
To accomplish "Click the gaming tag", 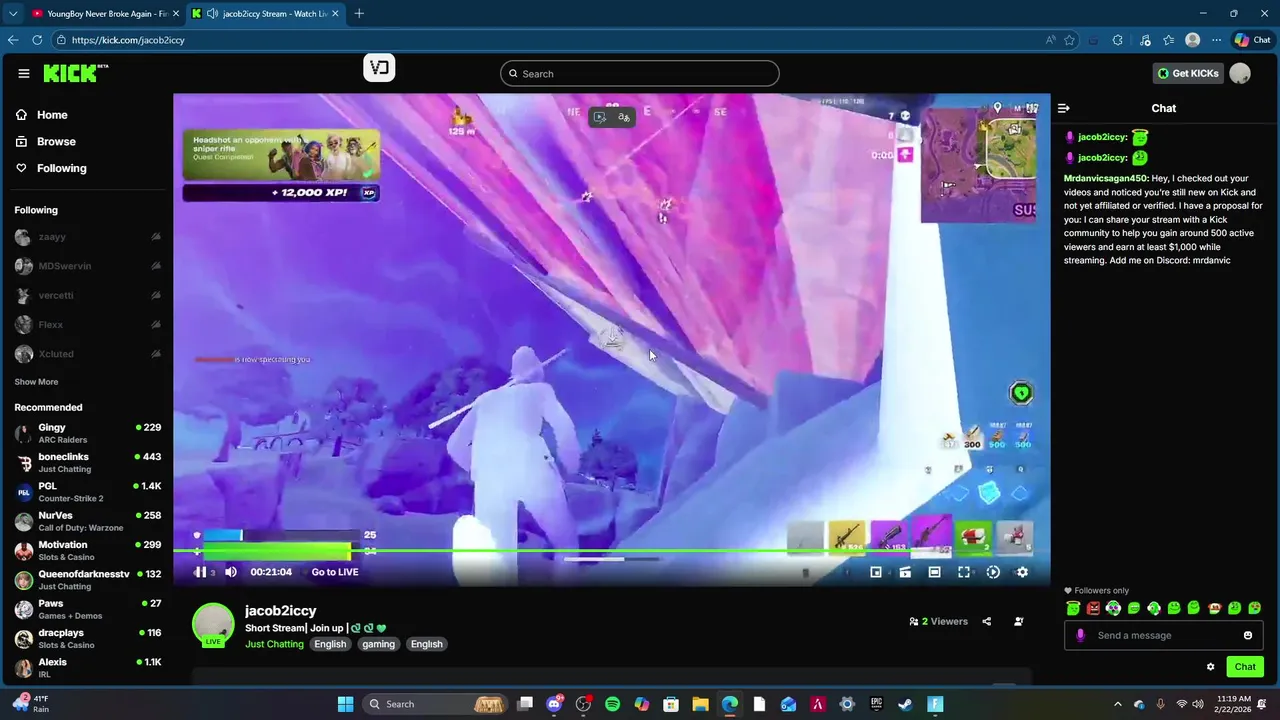I will point(378,644).
